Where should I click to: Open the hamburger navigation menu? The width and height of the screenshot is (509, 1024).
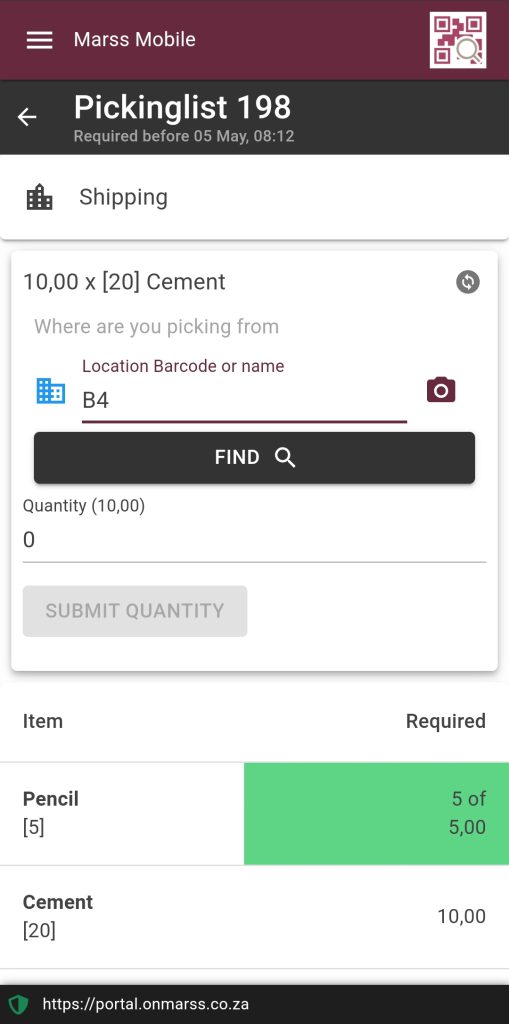pos(39,40)
